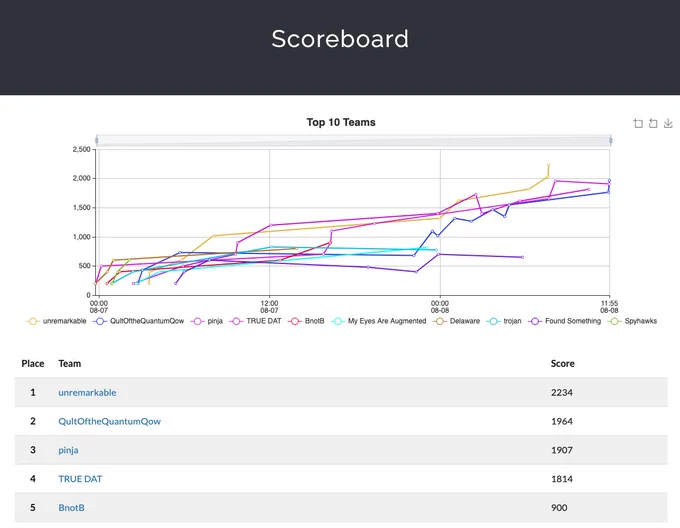Image resolution: width=680 pixels, height=528 pixels.
Task: Click place number 2 in the table
Action: click(33, 421)
